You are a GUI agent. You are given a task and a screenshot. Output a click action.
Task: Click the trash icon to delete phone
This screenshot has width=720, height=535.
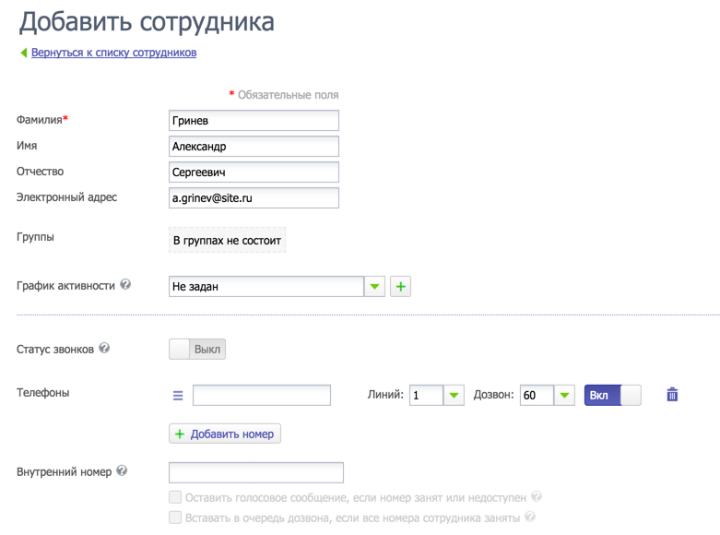pos(672,395)
